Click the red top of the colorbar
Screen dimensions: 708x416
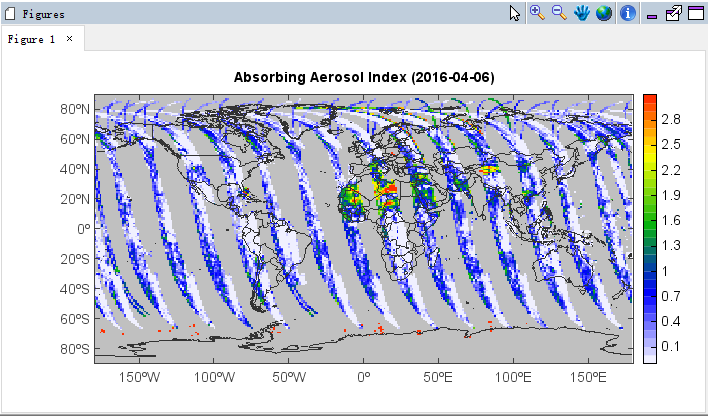coord(649,100)
